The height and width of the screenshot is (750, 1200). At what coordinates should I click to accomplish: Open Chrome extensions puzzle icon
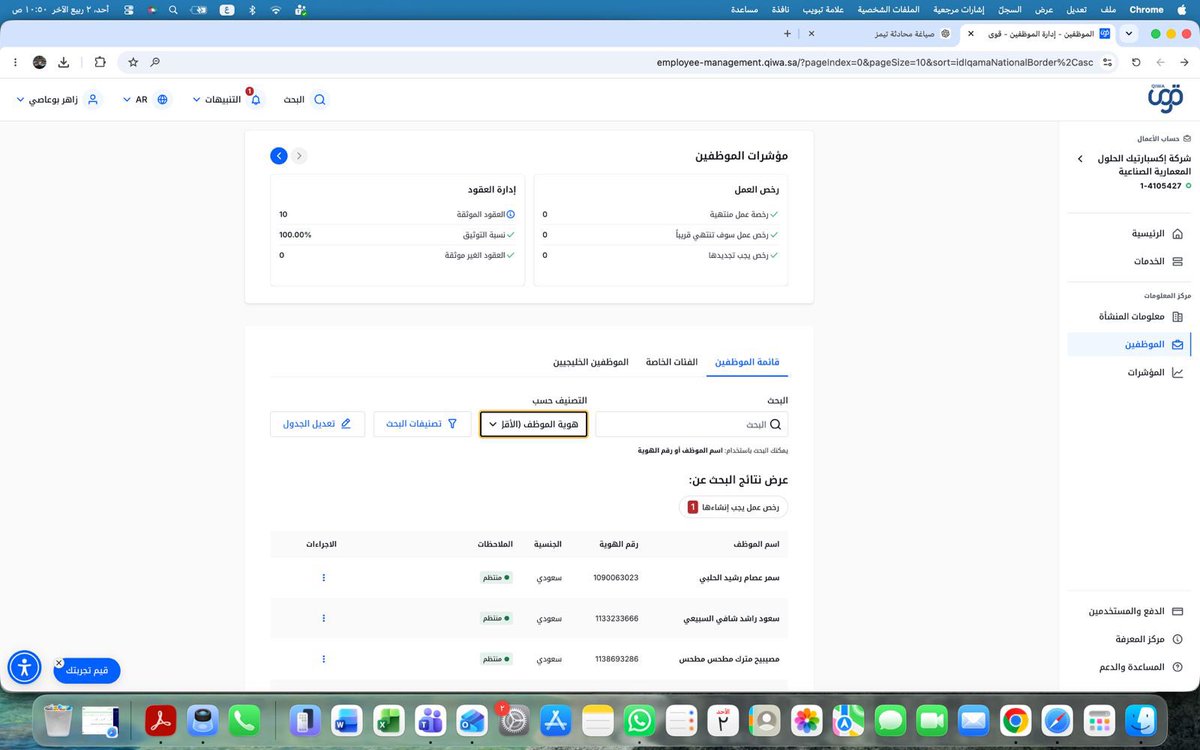[x=100, y=62]
